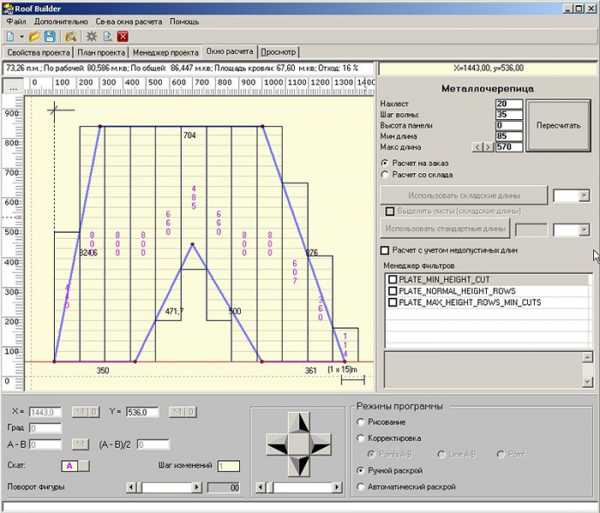
Task: Select 'Автоматический раскрой' mode
Action: [x=361, y=486]
